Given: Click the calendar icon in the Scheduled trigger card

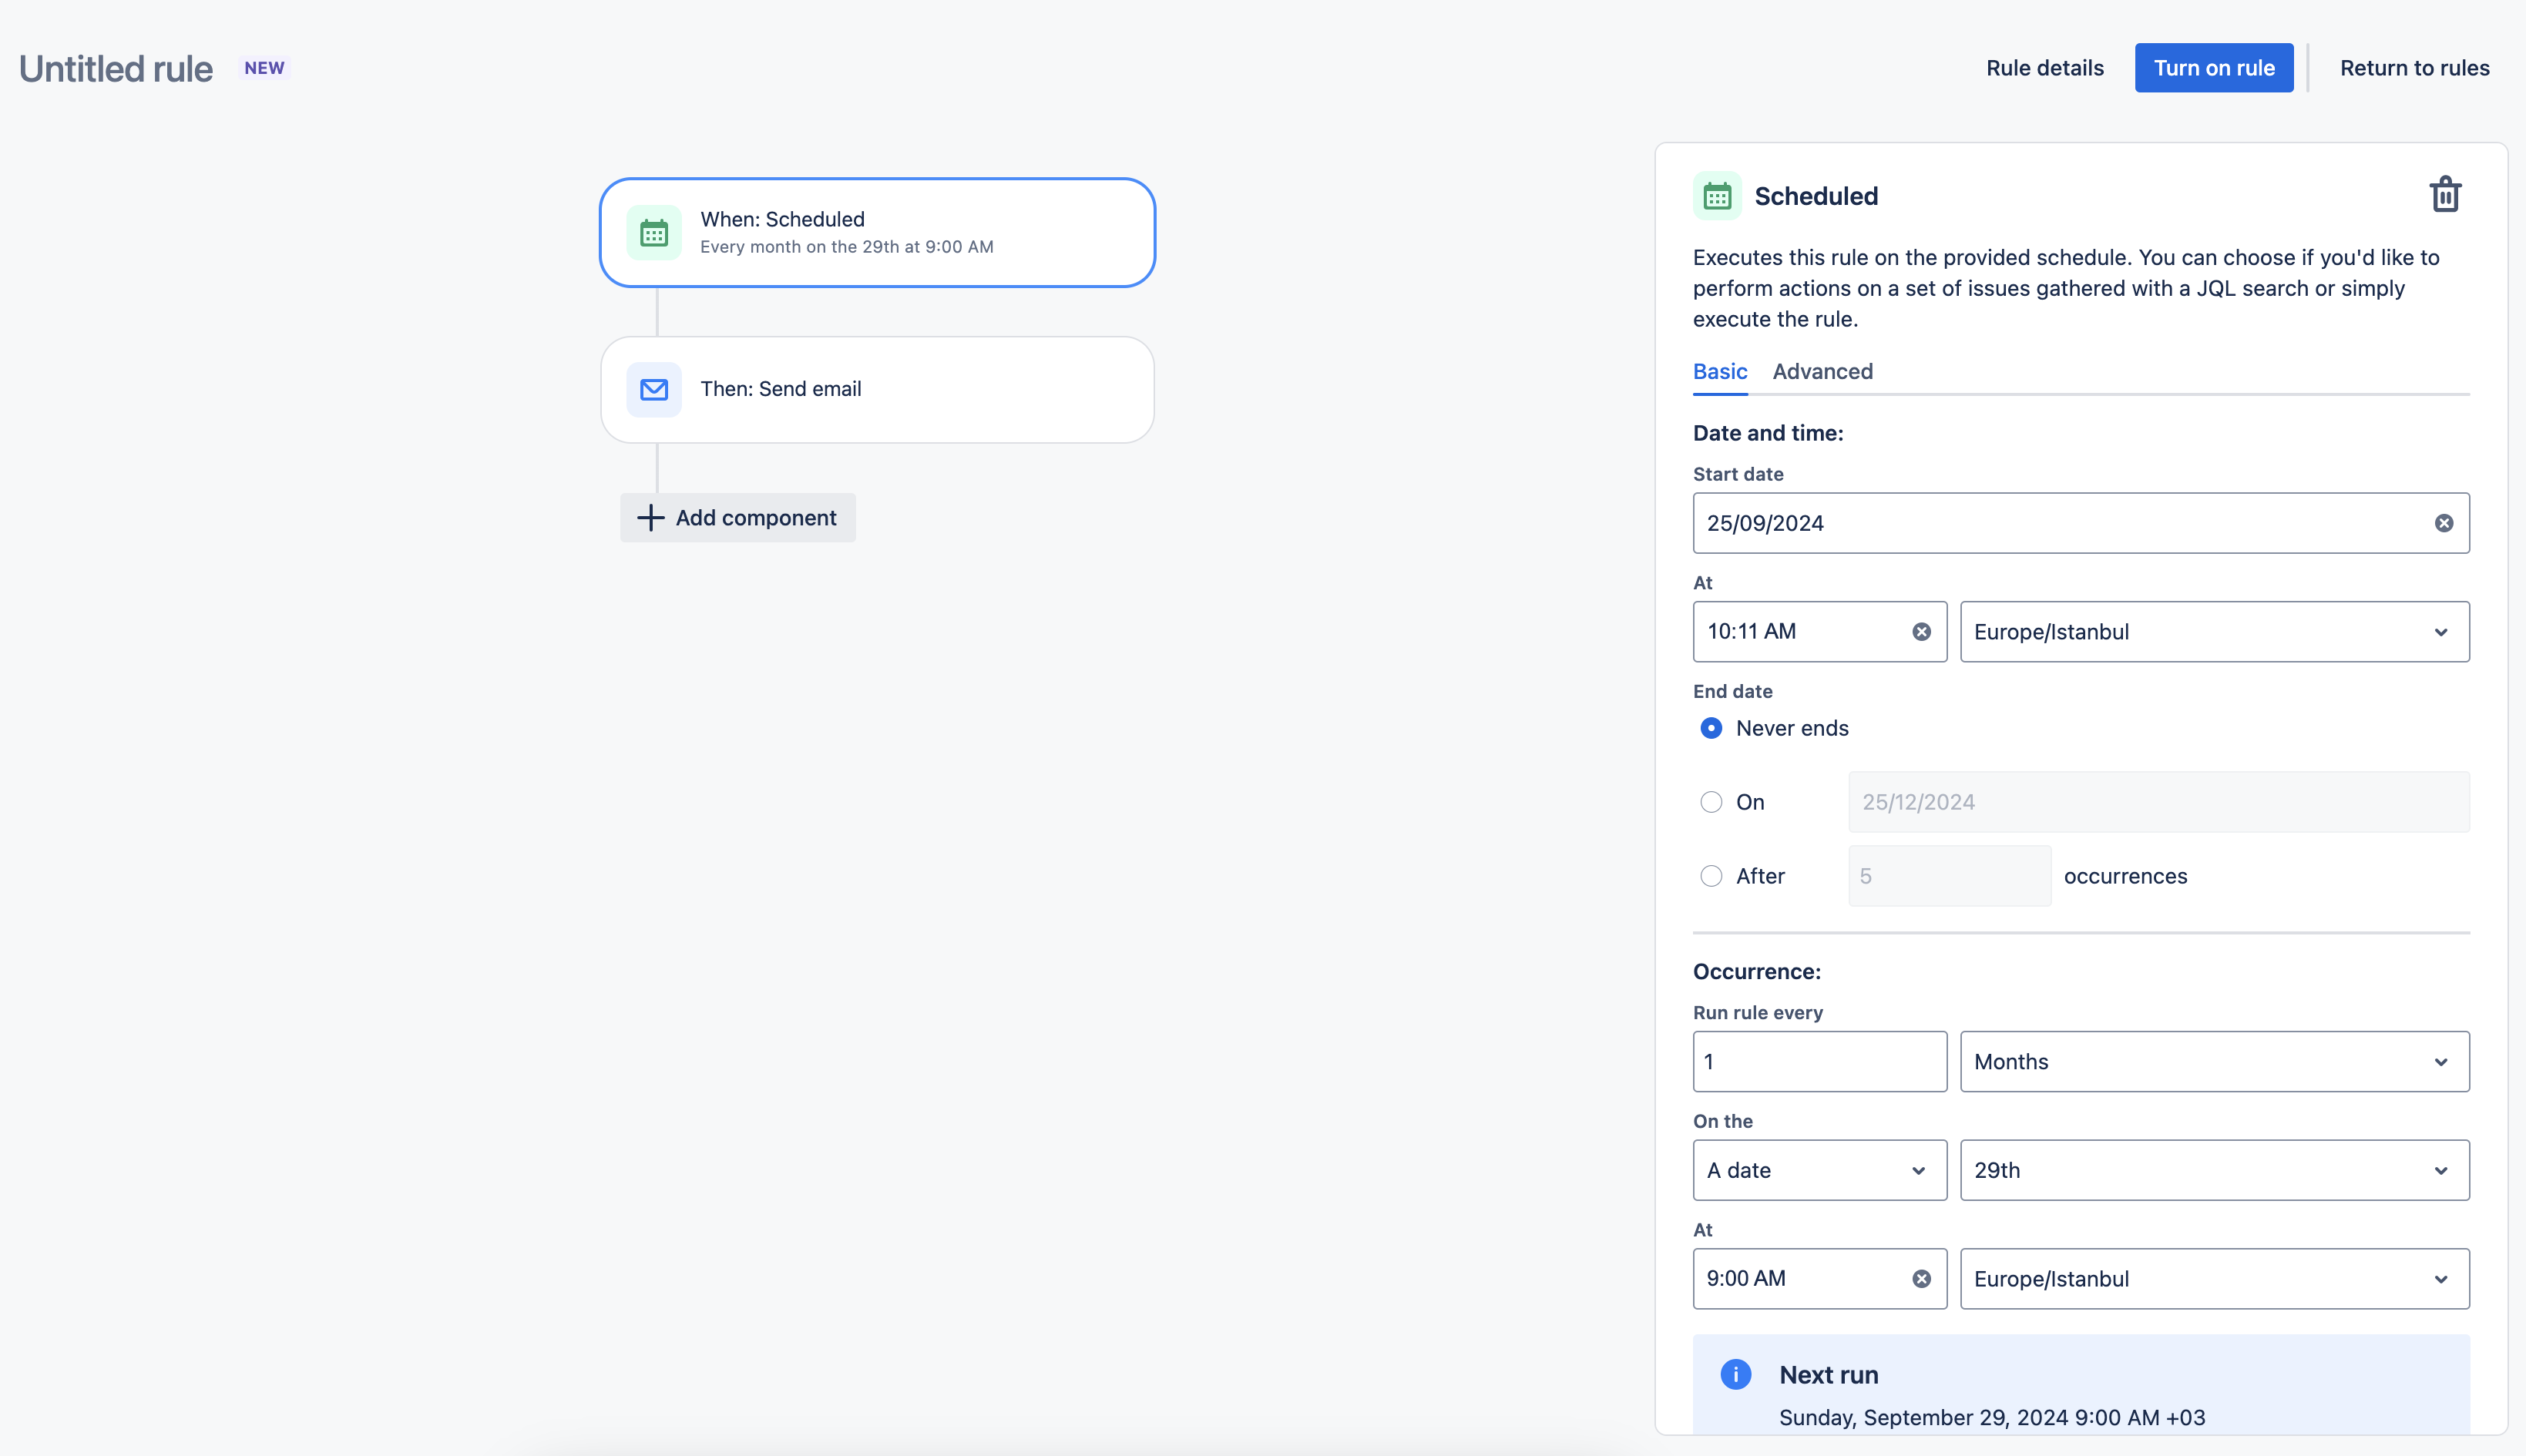Looking at the screenshot, I should [654, 233].
